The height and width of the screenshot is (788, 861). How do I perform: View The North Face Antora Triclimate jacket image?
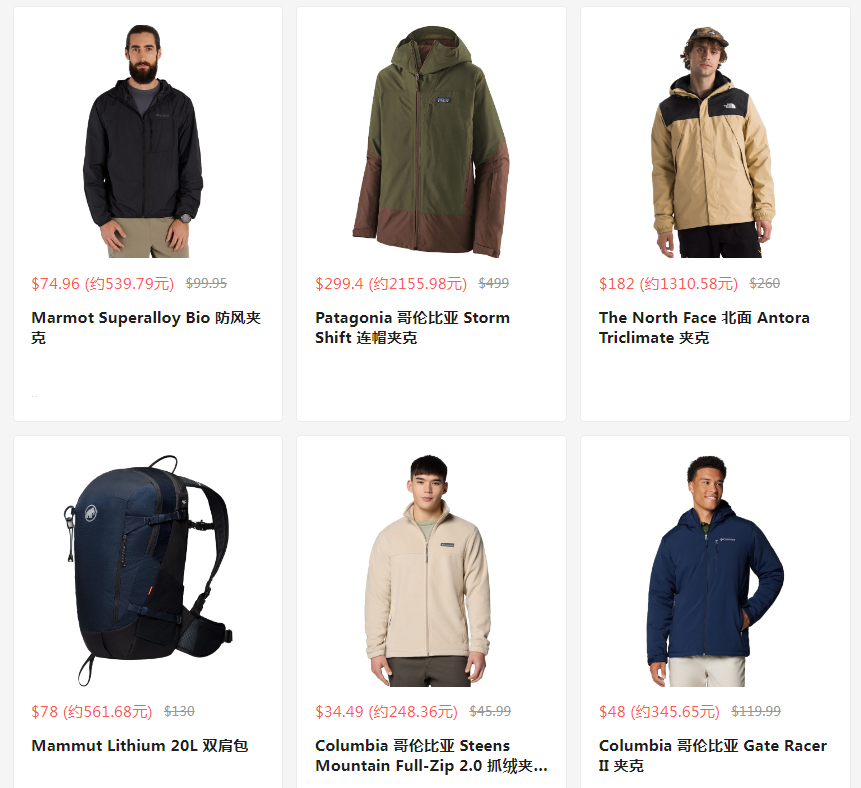(713, 141)
